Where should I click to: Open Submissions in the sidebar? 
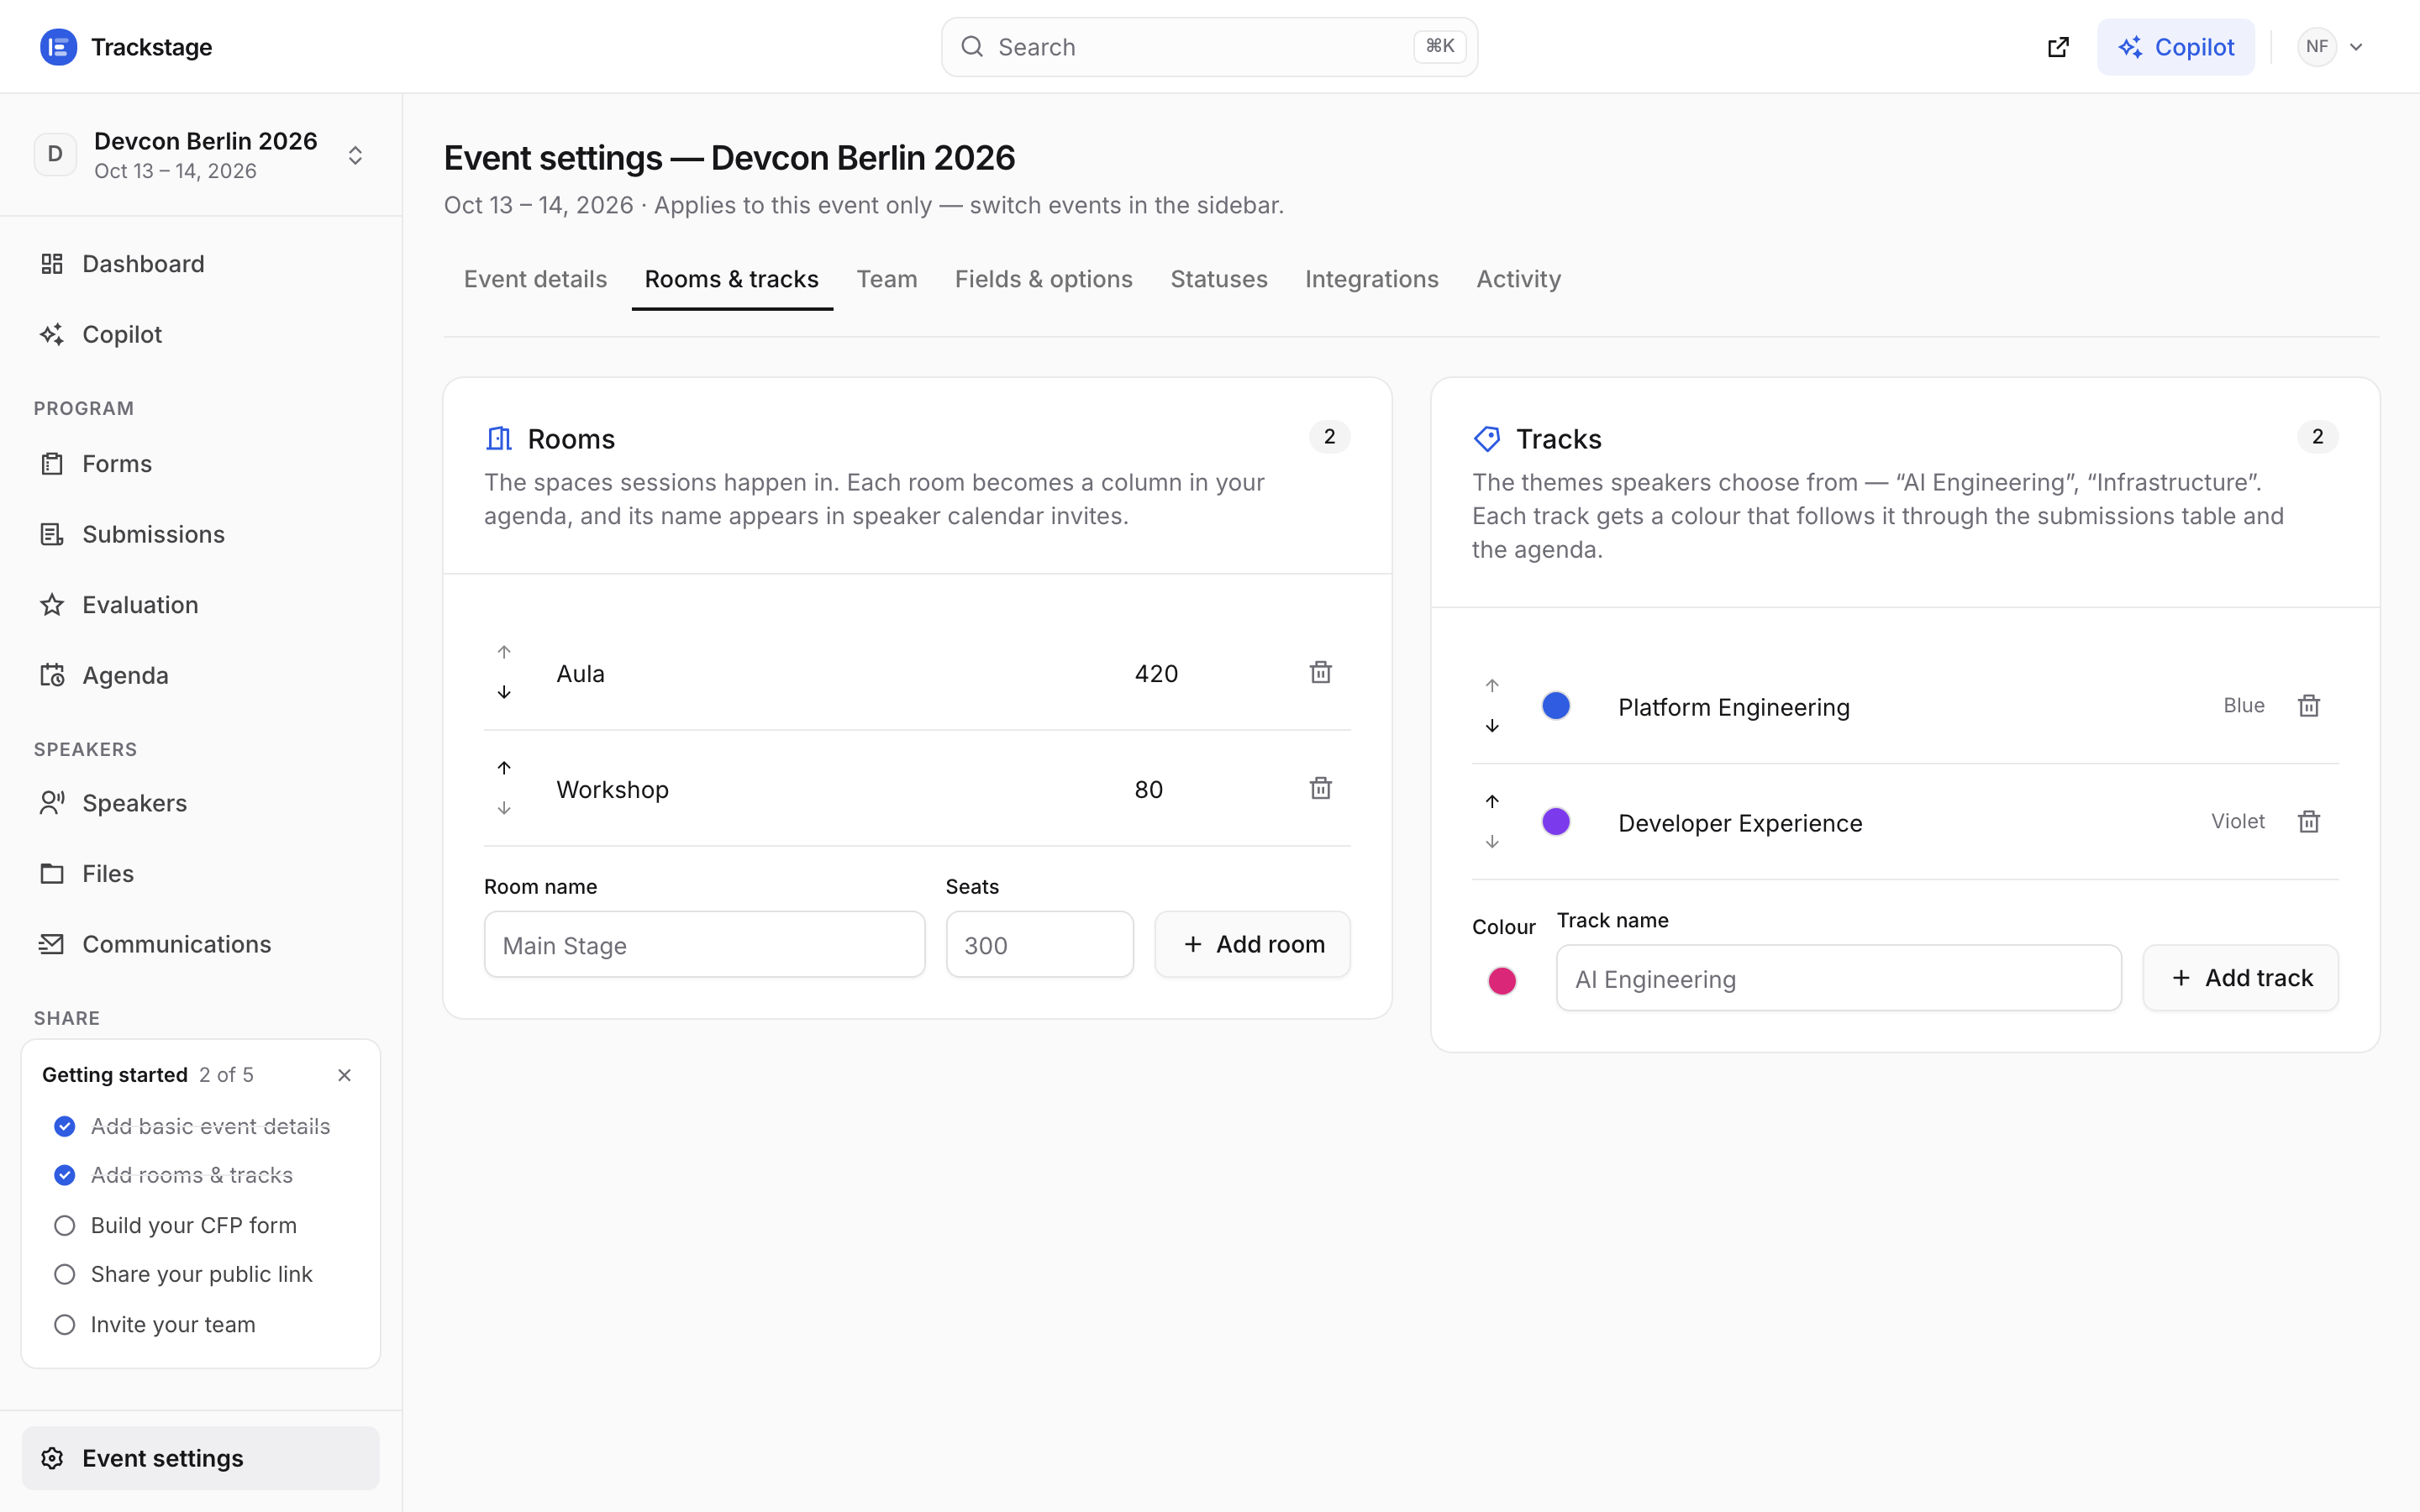(x=200, y=534)
